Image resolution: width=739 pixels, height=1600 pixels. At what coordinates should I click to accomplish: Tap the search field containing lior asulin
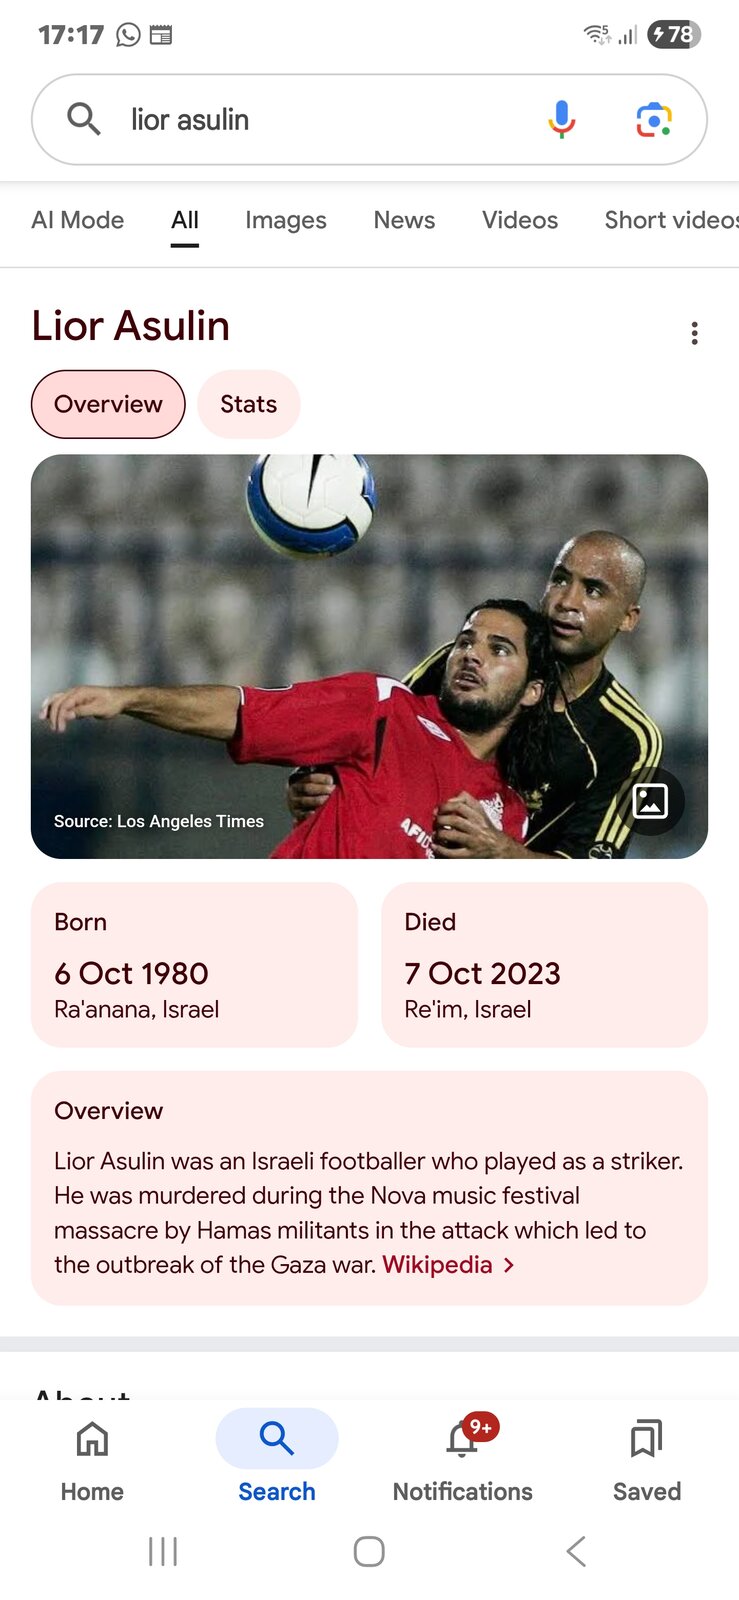[320, 120]
